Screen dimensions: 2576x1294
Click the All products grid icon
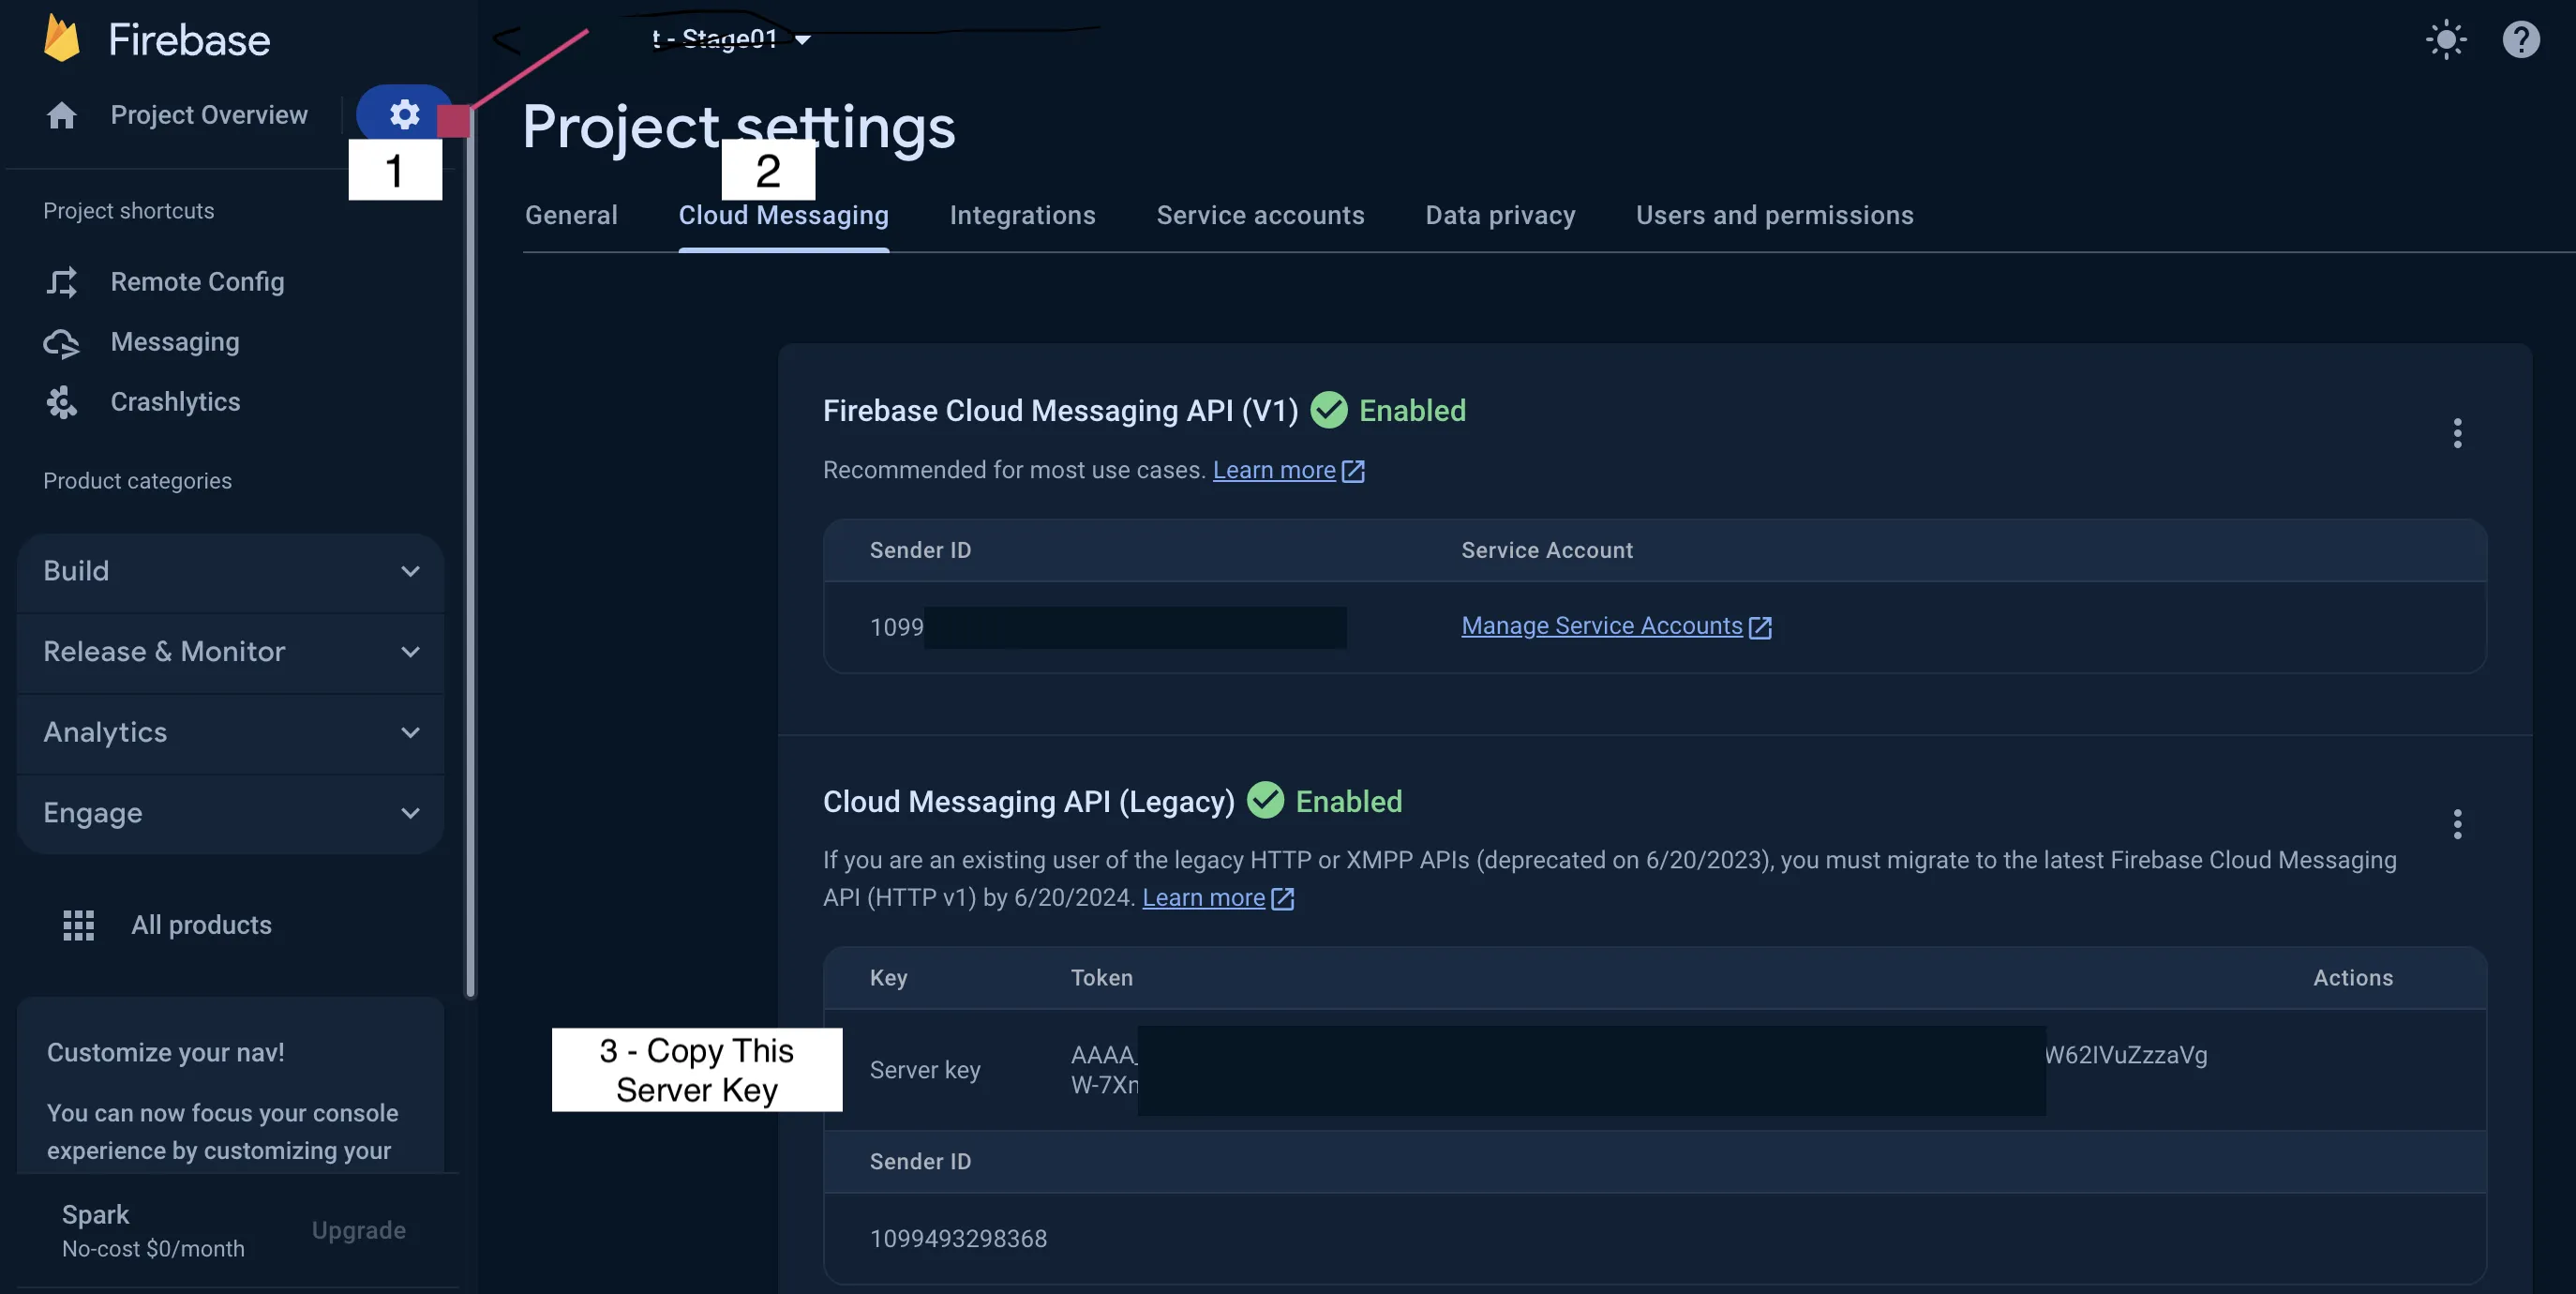79,925
